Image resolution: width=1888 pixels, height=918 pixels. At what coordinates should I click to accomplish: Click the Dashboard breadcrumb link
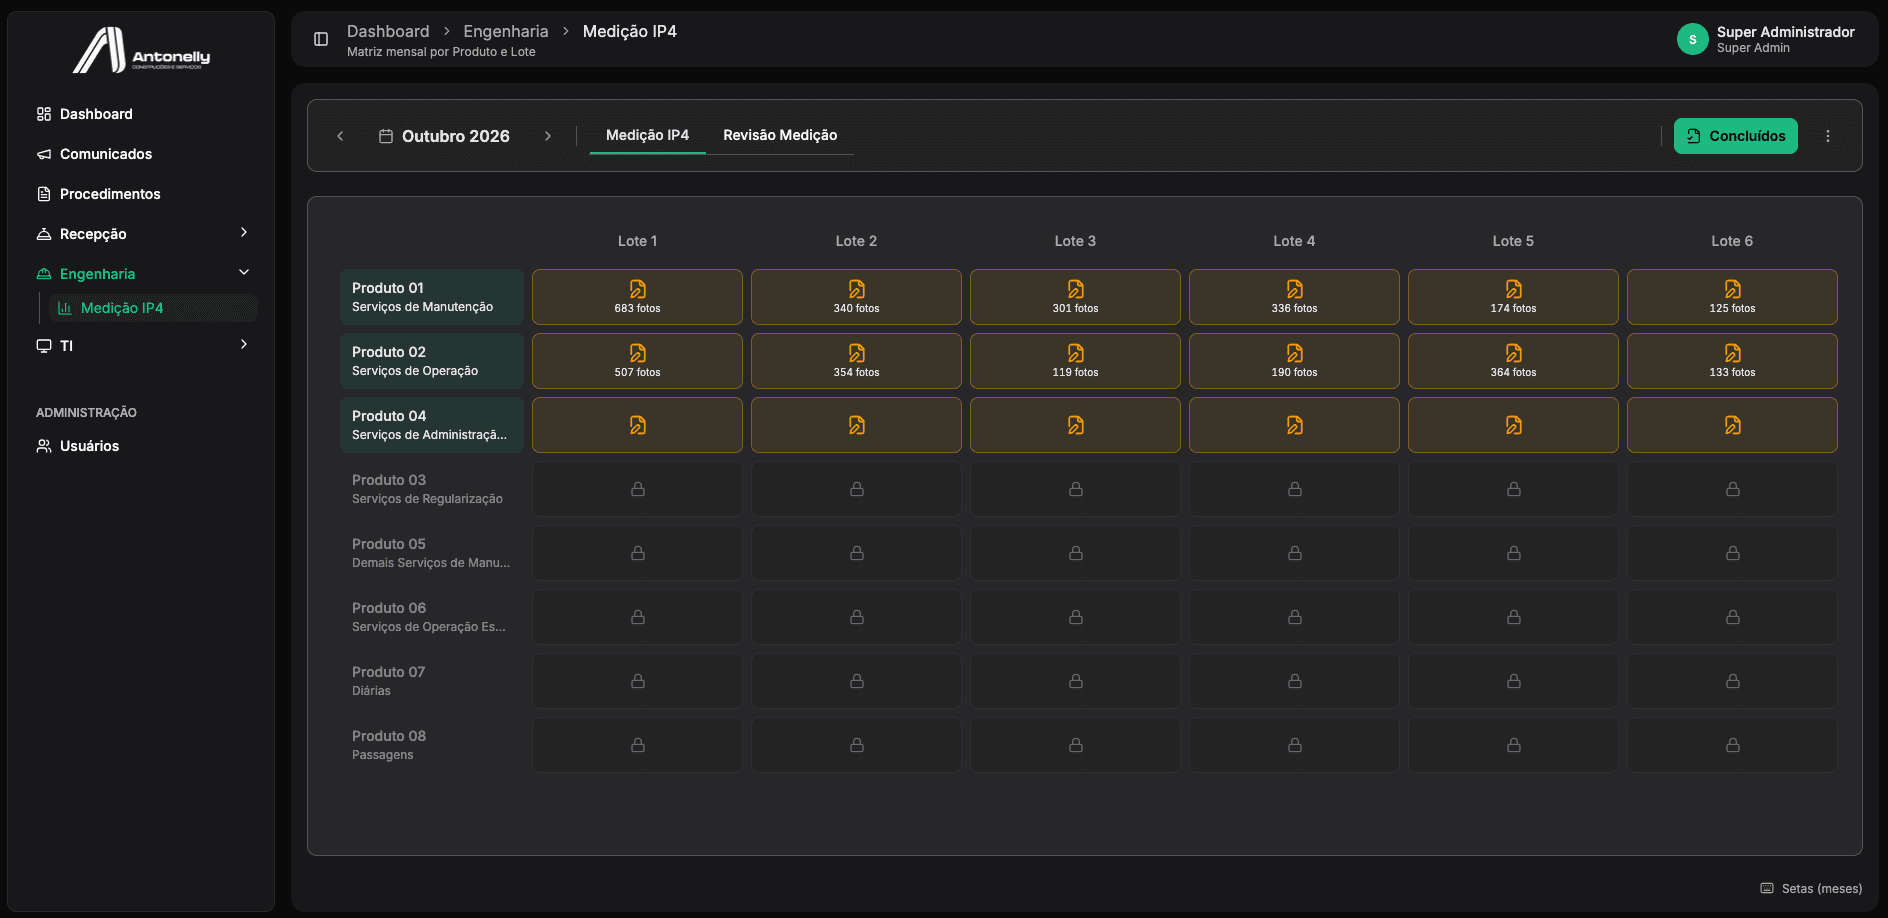[388, 31]
